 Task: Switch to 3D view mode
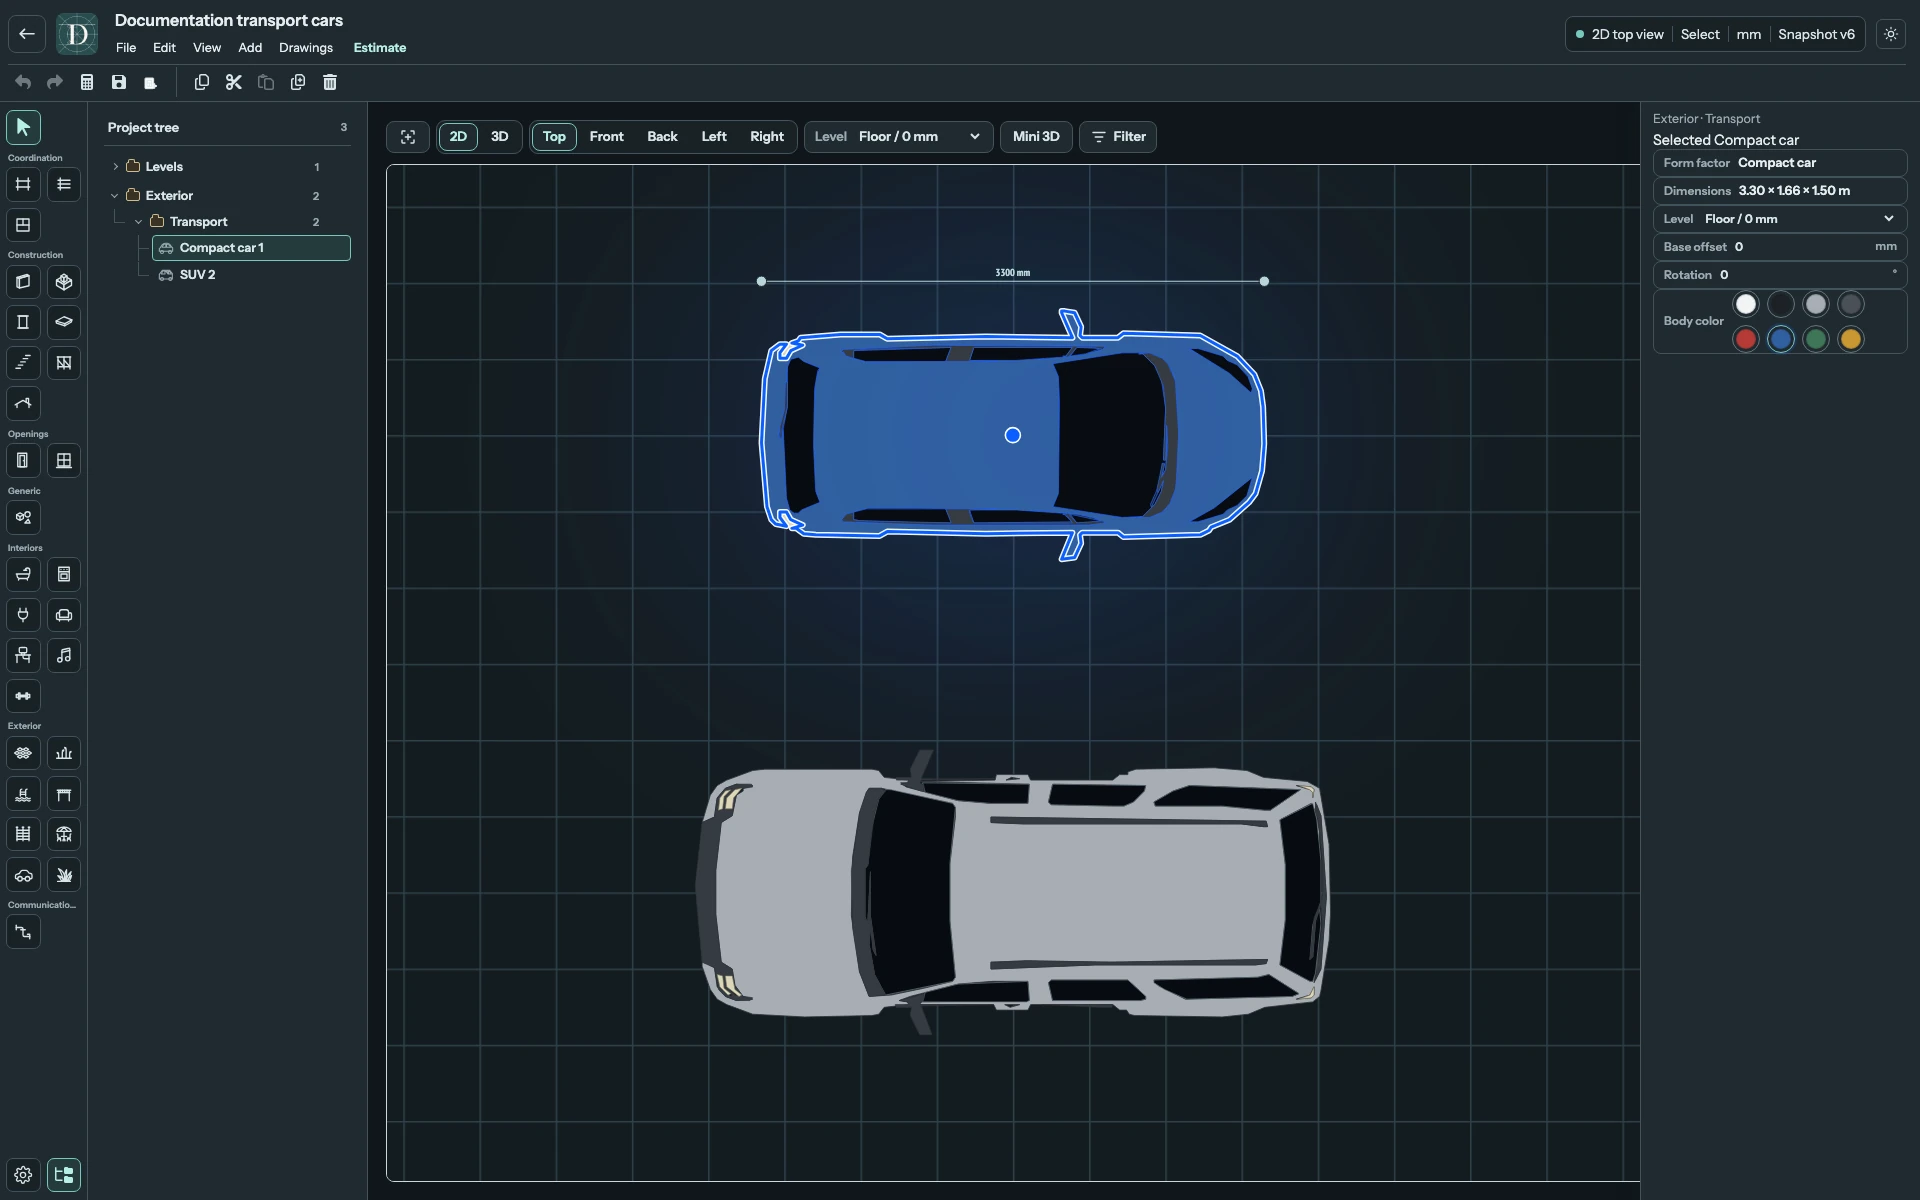click(500, 137)
